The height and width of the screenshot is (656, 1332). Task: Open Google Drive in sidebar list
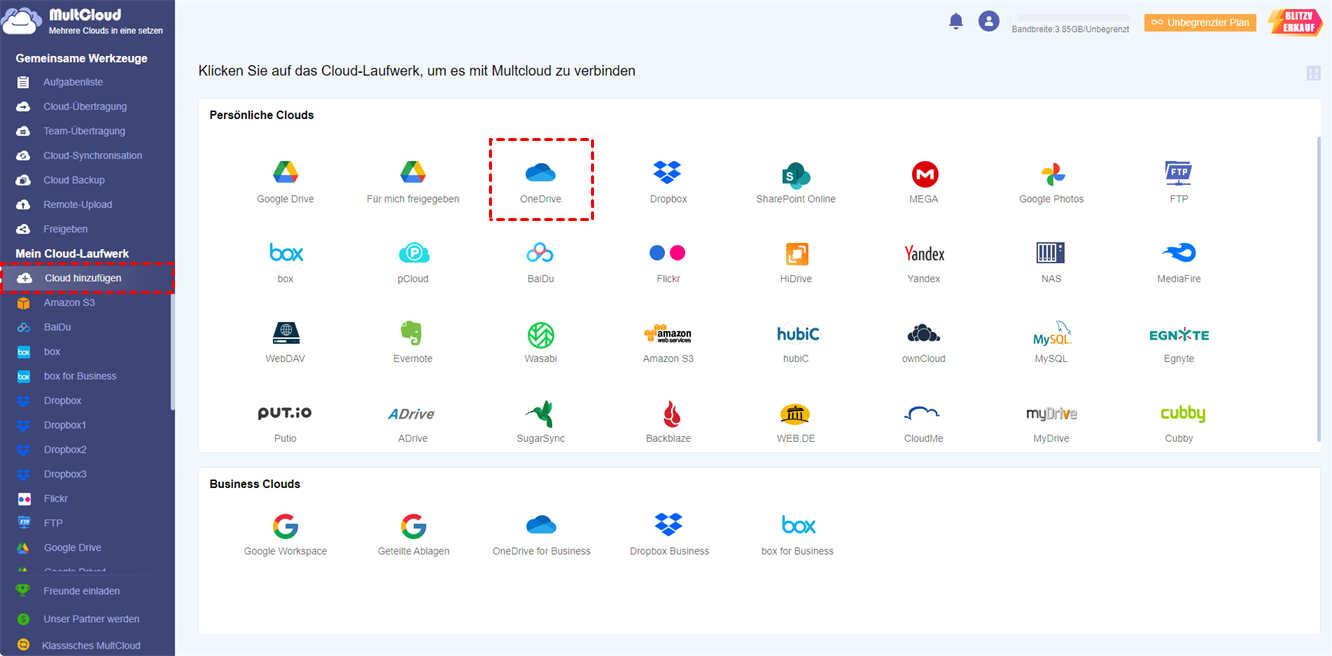point(72,548)
